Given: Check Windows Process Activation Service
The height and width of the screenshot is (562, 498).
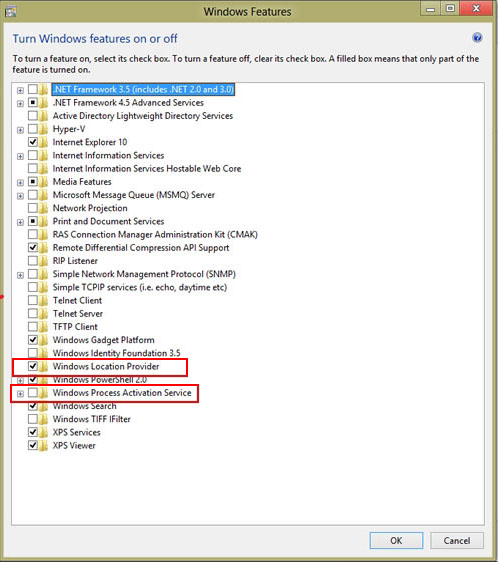Looking at the screenshot, I should pyautogui.click(x=33, y=393).
